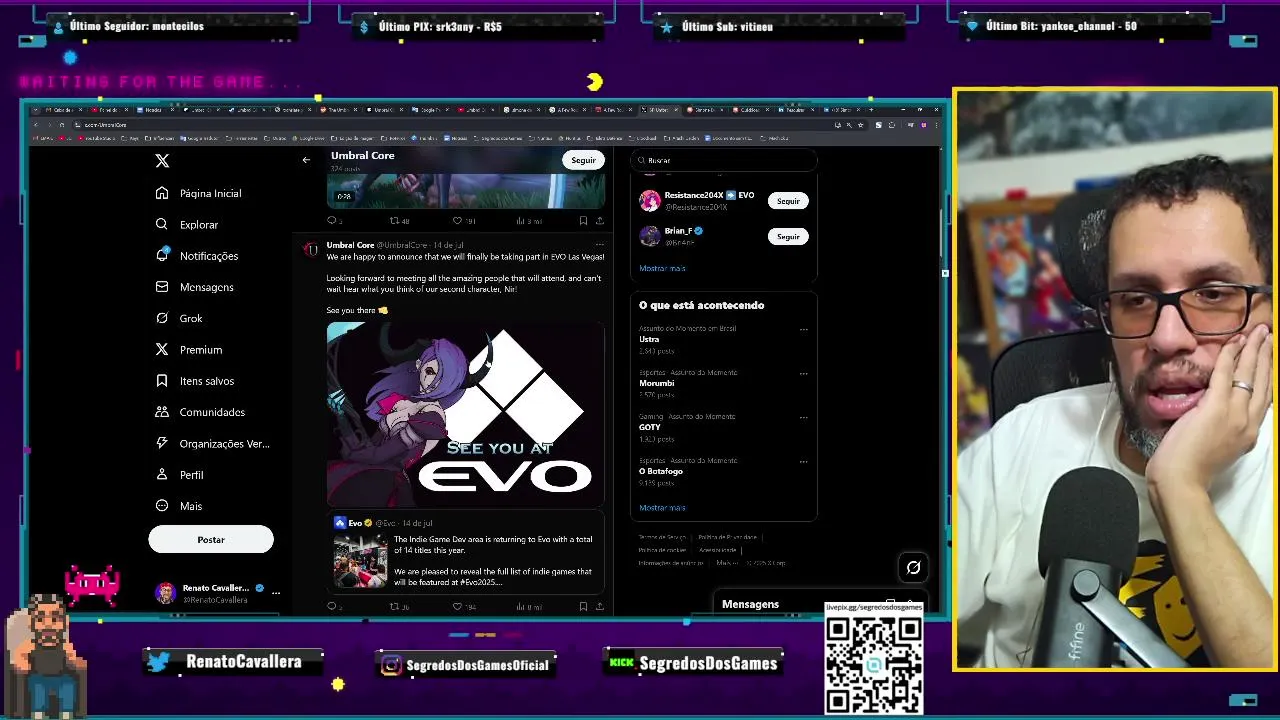The width and height of the screenshot is (1280, 720).
Task: Open more options for Ustra trend
Action: tap(803, 329)
